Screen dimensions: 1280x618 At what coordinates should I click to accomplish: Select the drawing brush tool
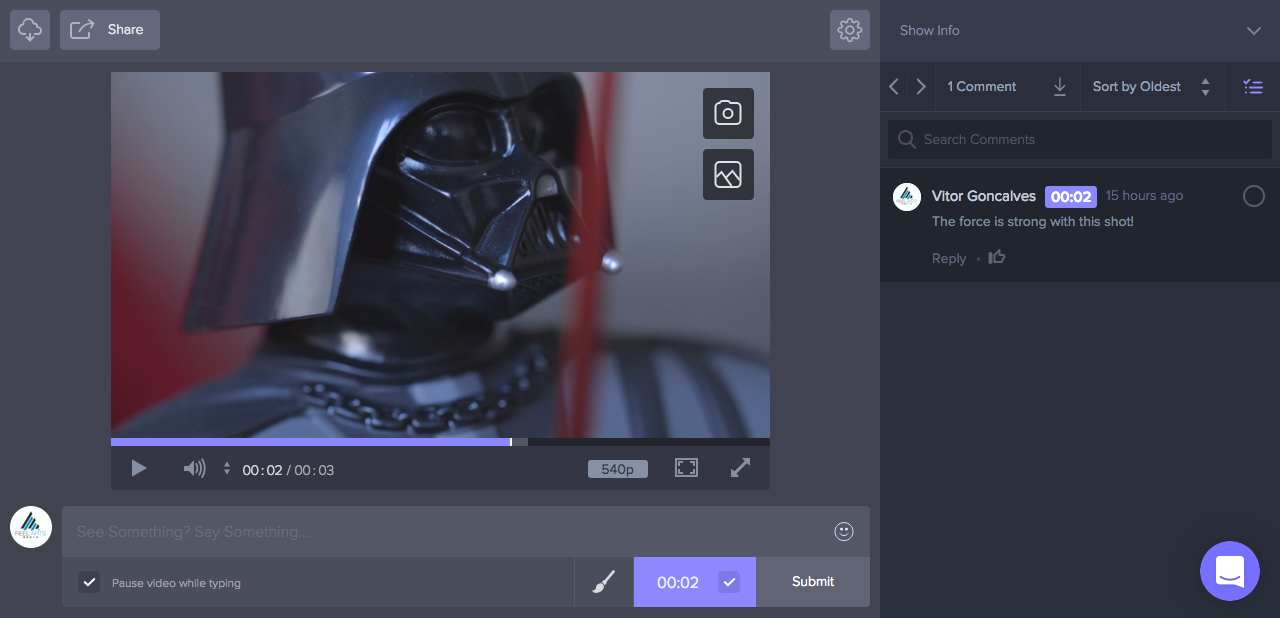tap(604, 582)
